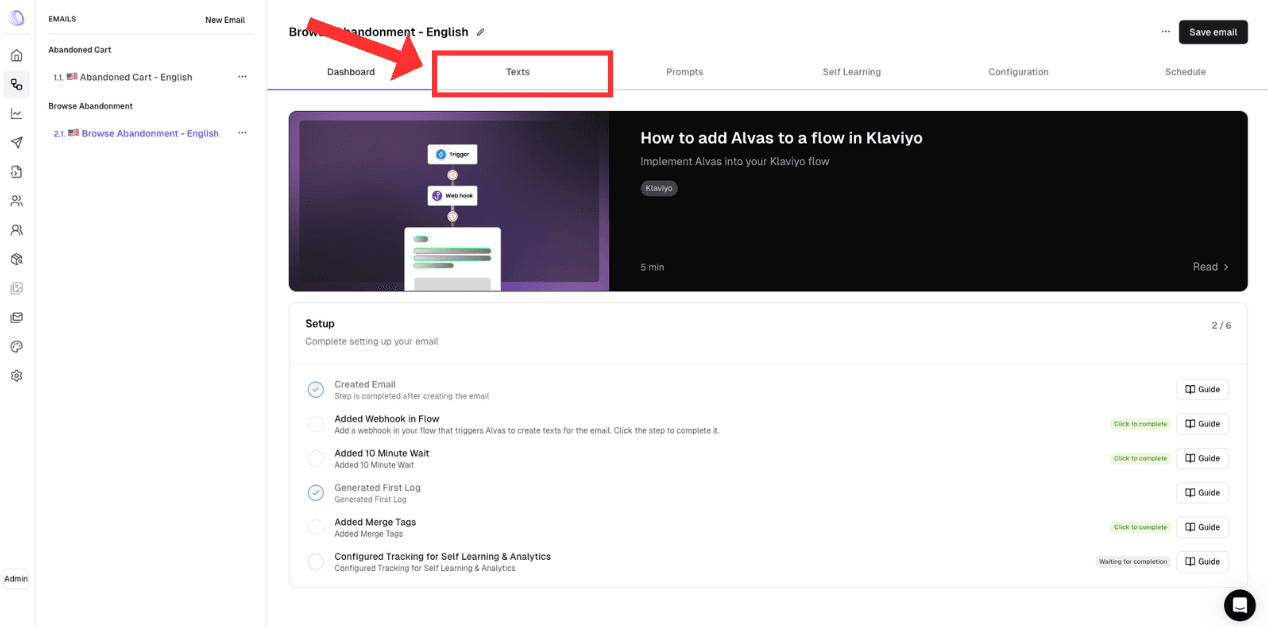Open the paper plane send icon
This screenshot has width=1268, height=627.
click(x=16, y=142)
